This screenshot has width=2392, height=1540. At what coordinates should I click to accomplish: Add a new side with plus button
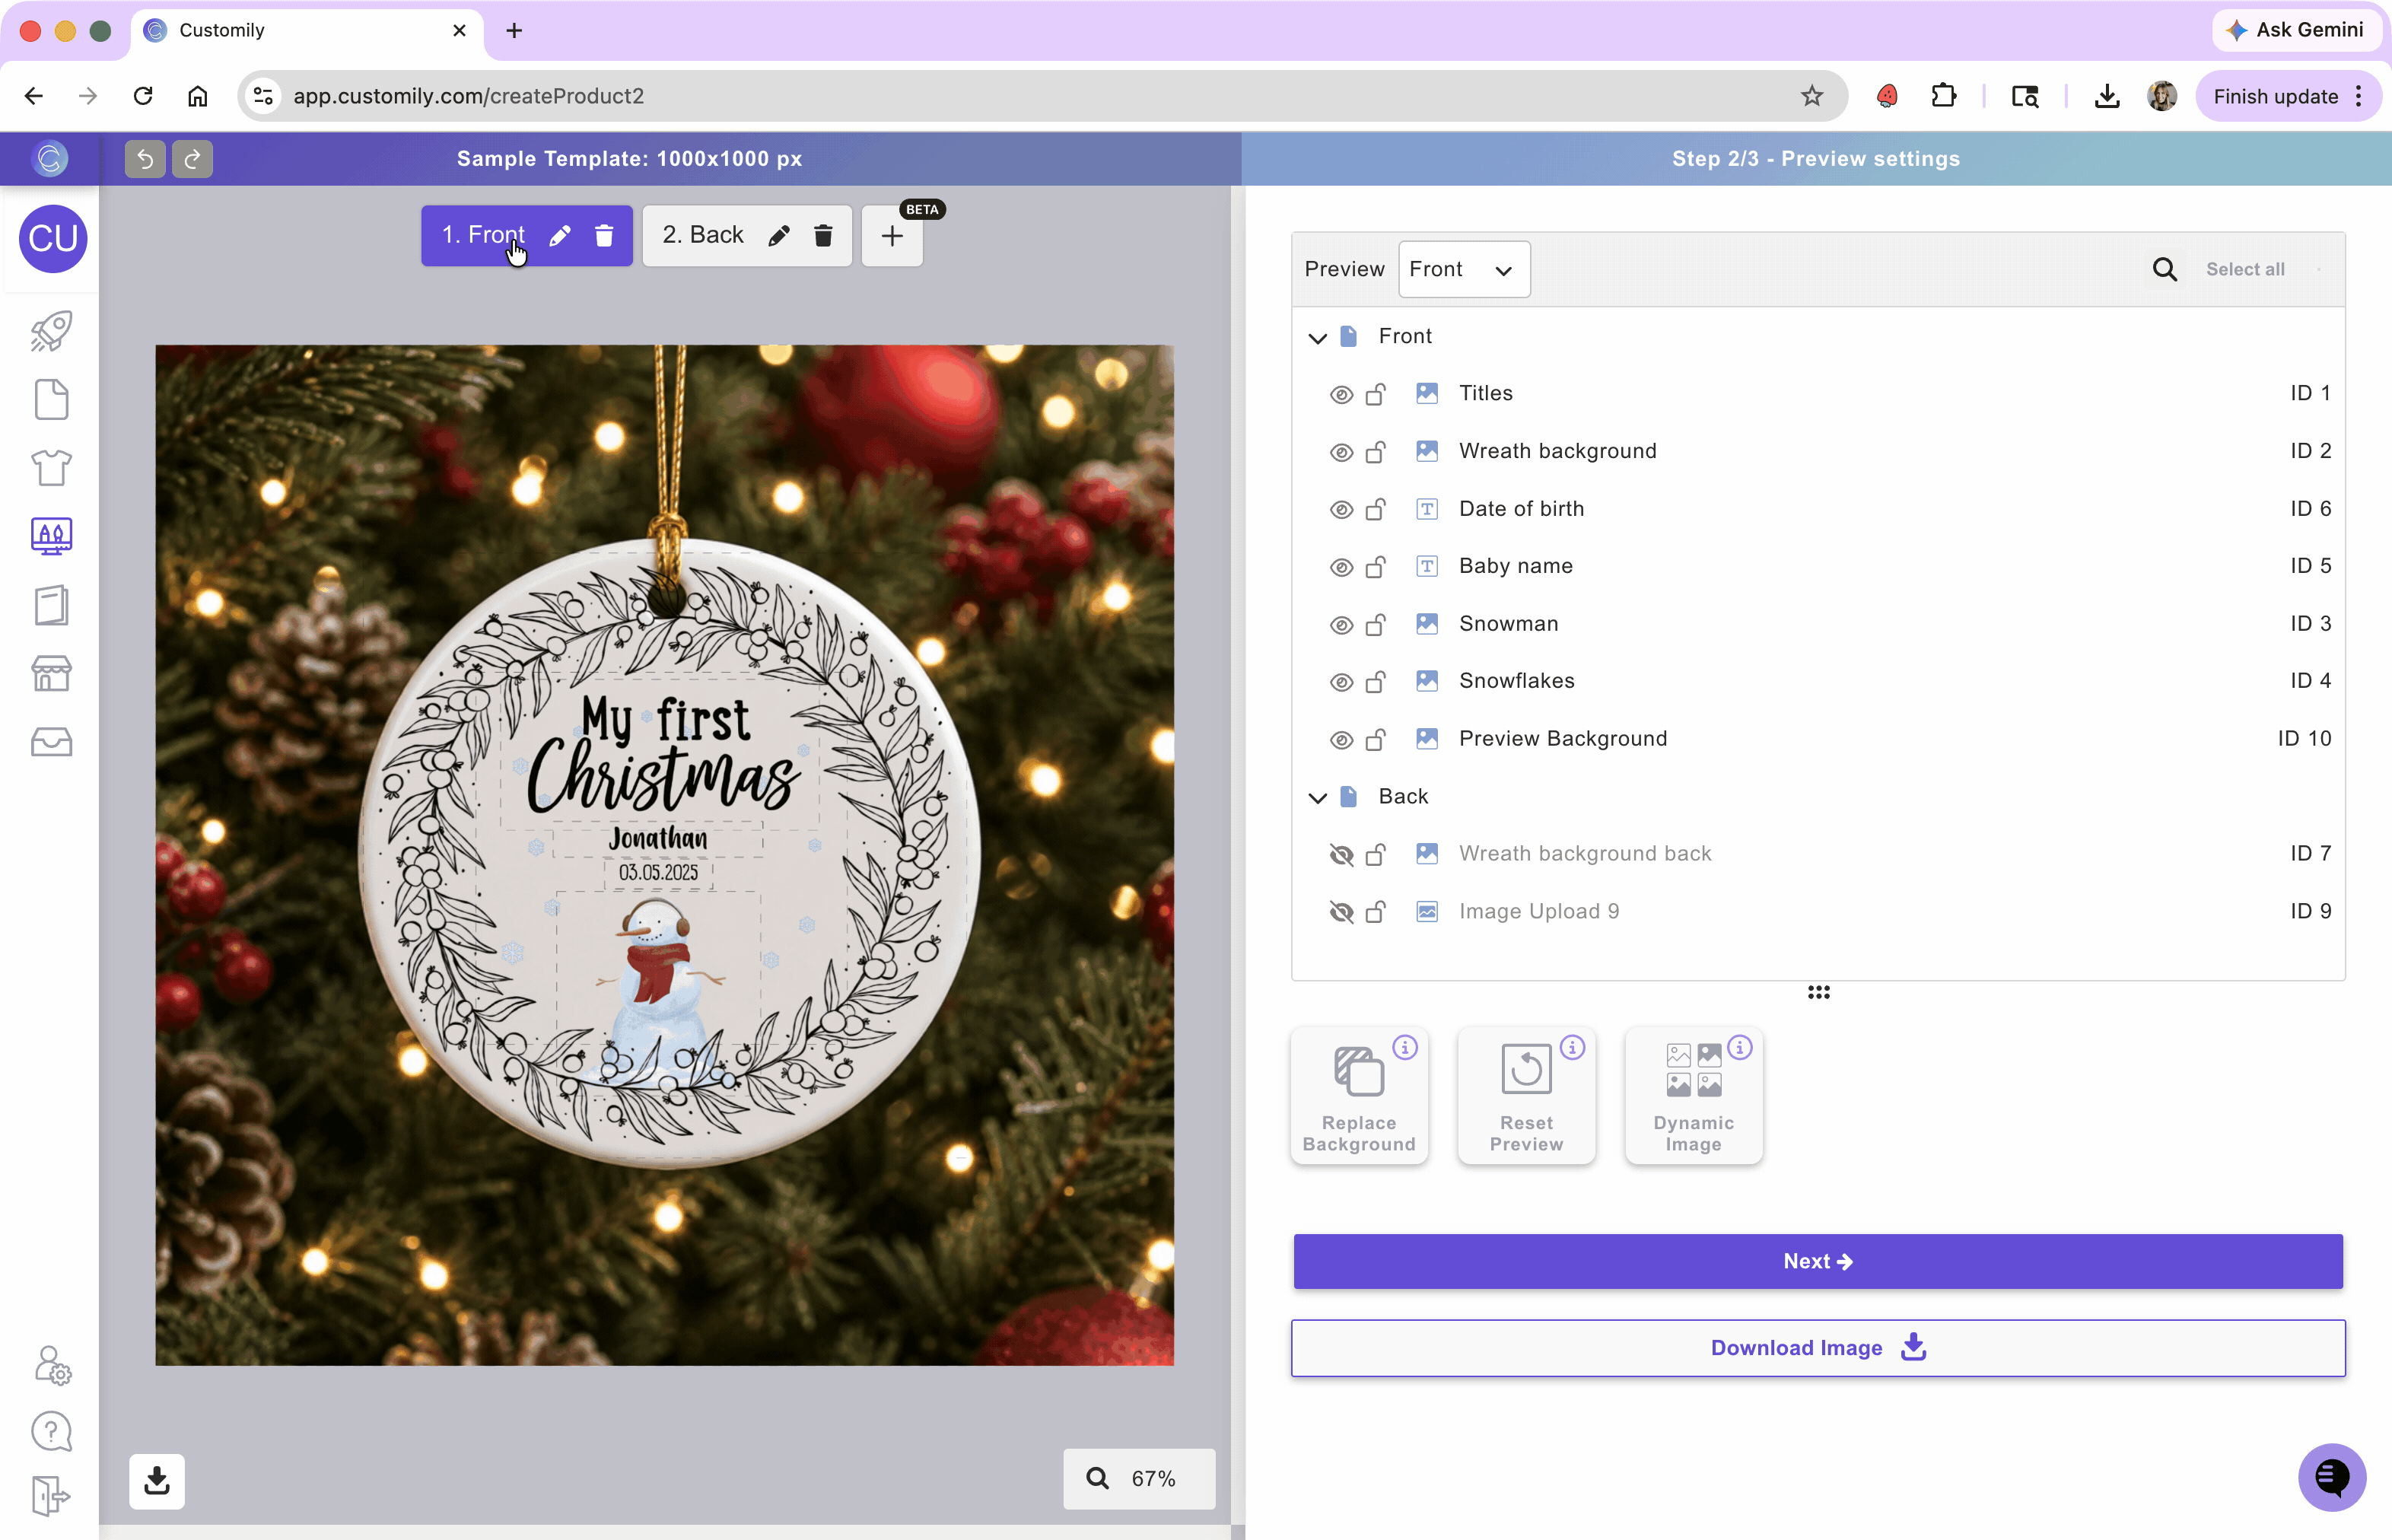(x=892, y=236)
